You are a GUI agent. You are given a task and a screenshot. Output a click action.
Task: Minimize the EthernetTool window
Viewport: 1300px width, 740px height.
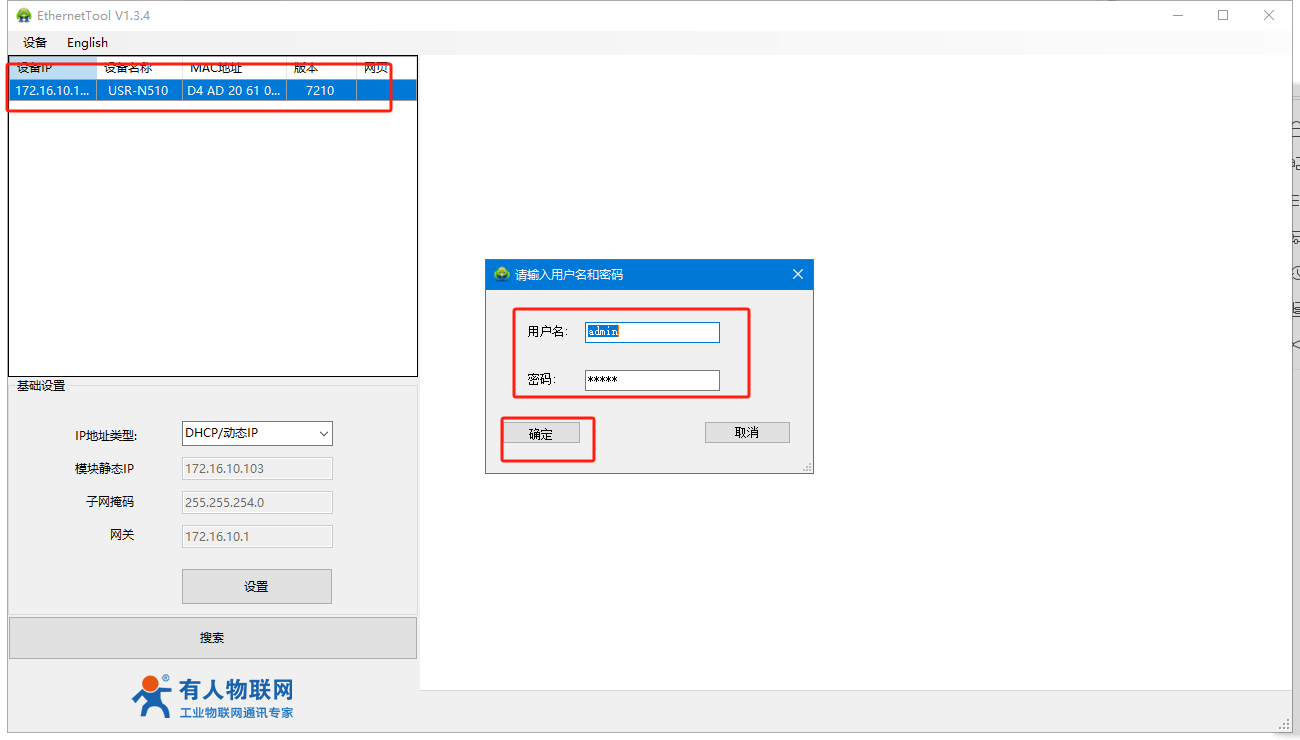point(1177,15)
